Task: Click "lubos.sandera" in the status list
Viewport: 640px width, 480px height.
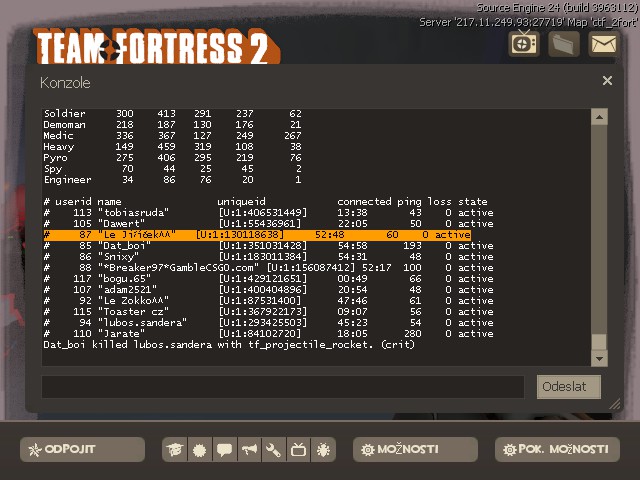Action: (142, 323)
